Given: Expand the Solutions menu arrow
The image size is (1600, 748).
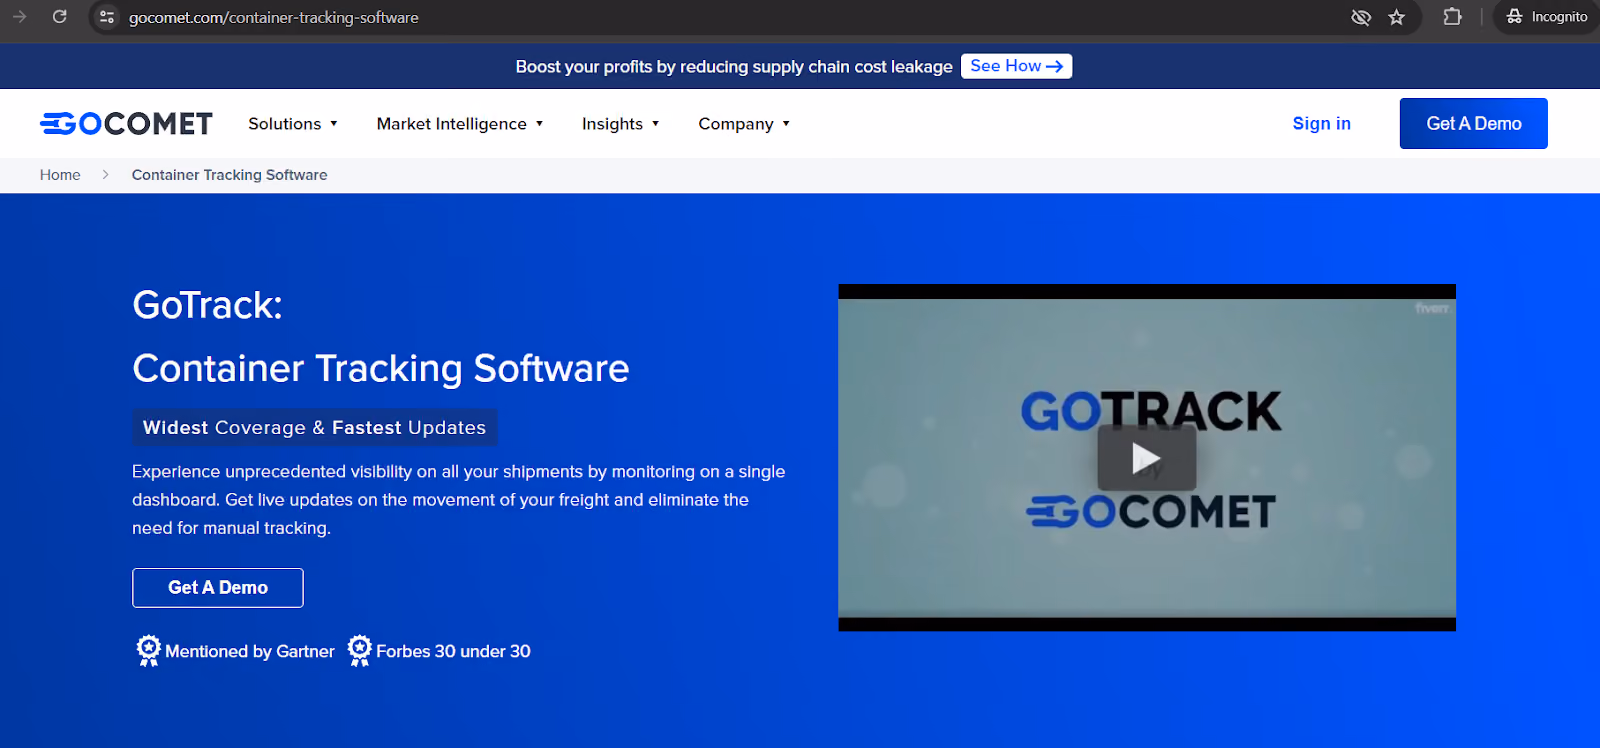Looking at the screenshot, I should pyautogui.click(x=334, y=124).
